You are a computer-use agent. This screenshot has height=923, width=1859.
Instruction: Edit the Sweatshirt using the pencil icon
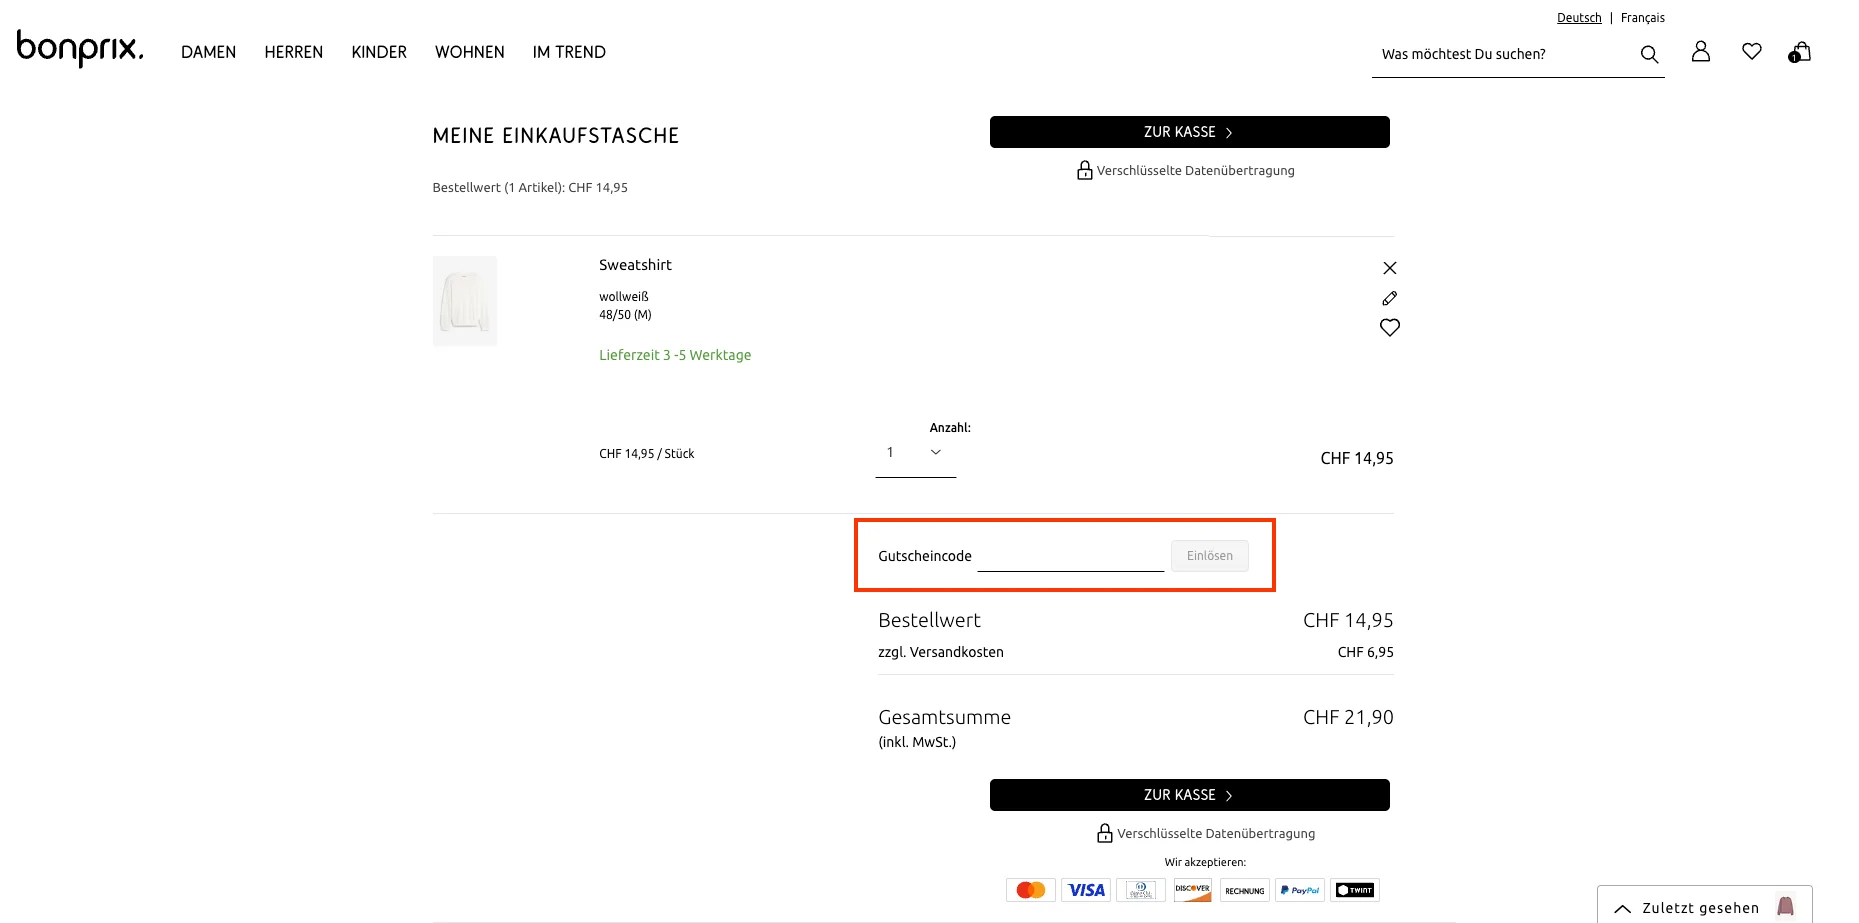pos(1389,298)
